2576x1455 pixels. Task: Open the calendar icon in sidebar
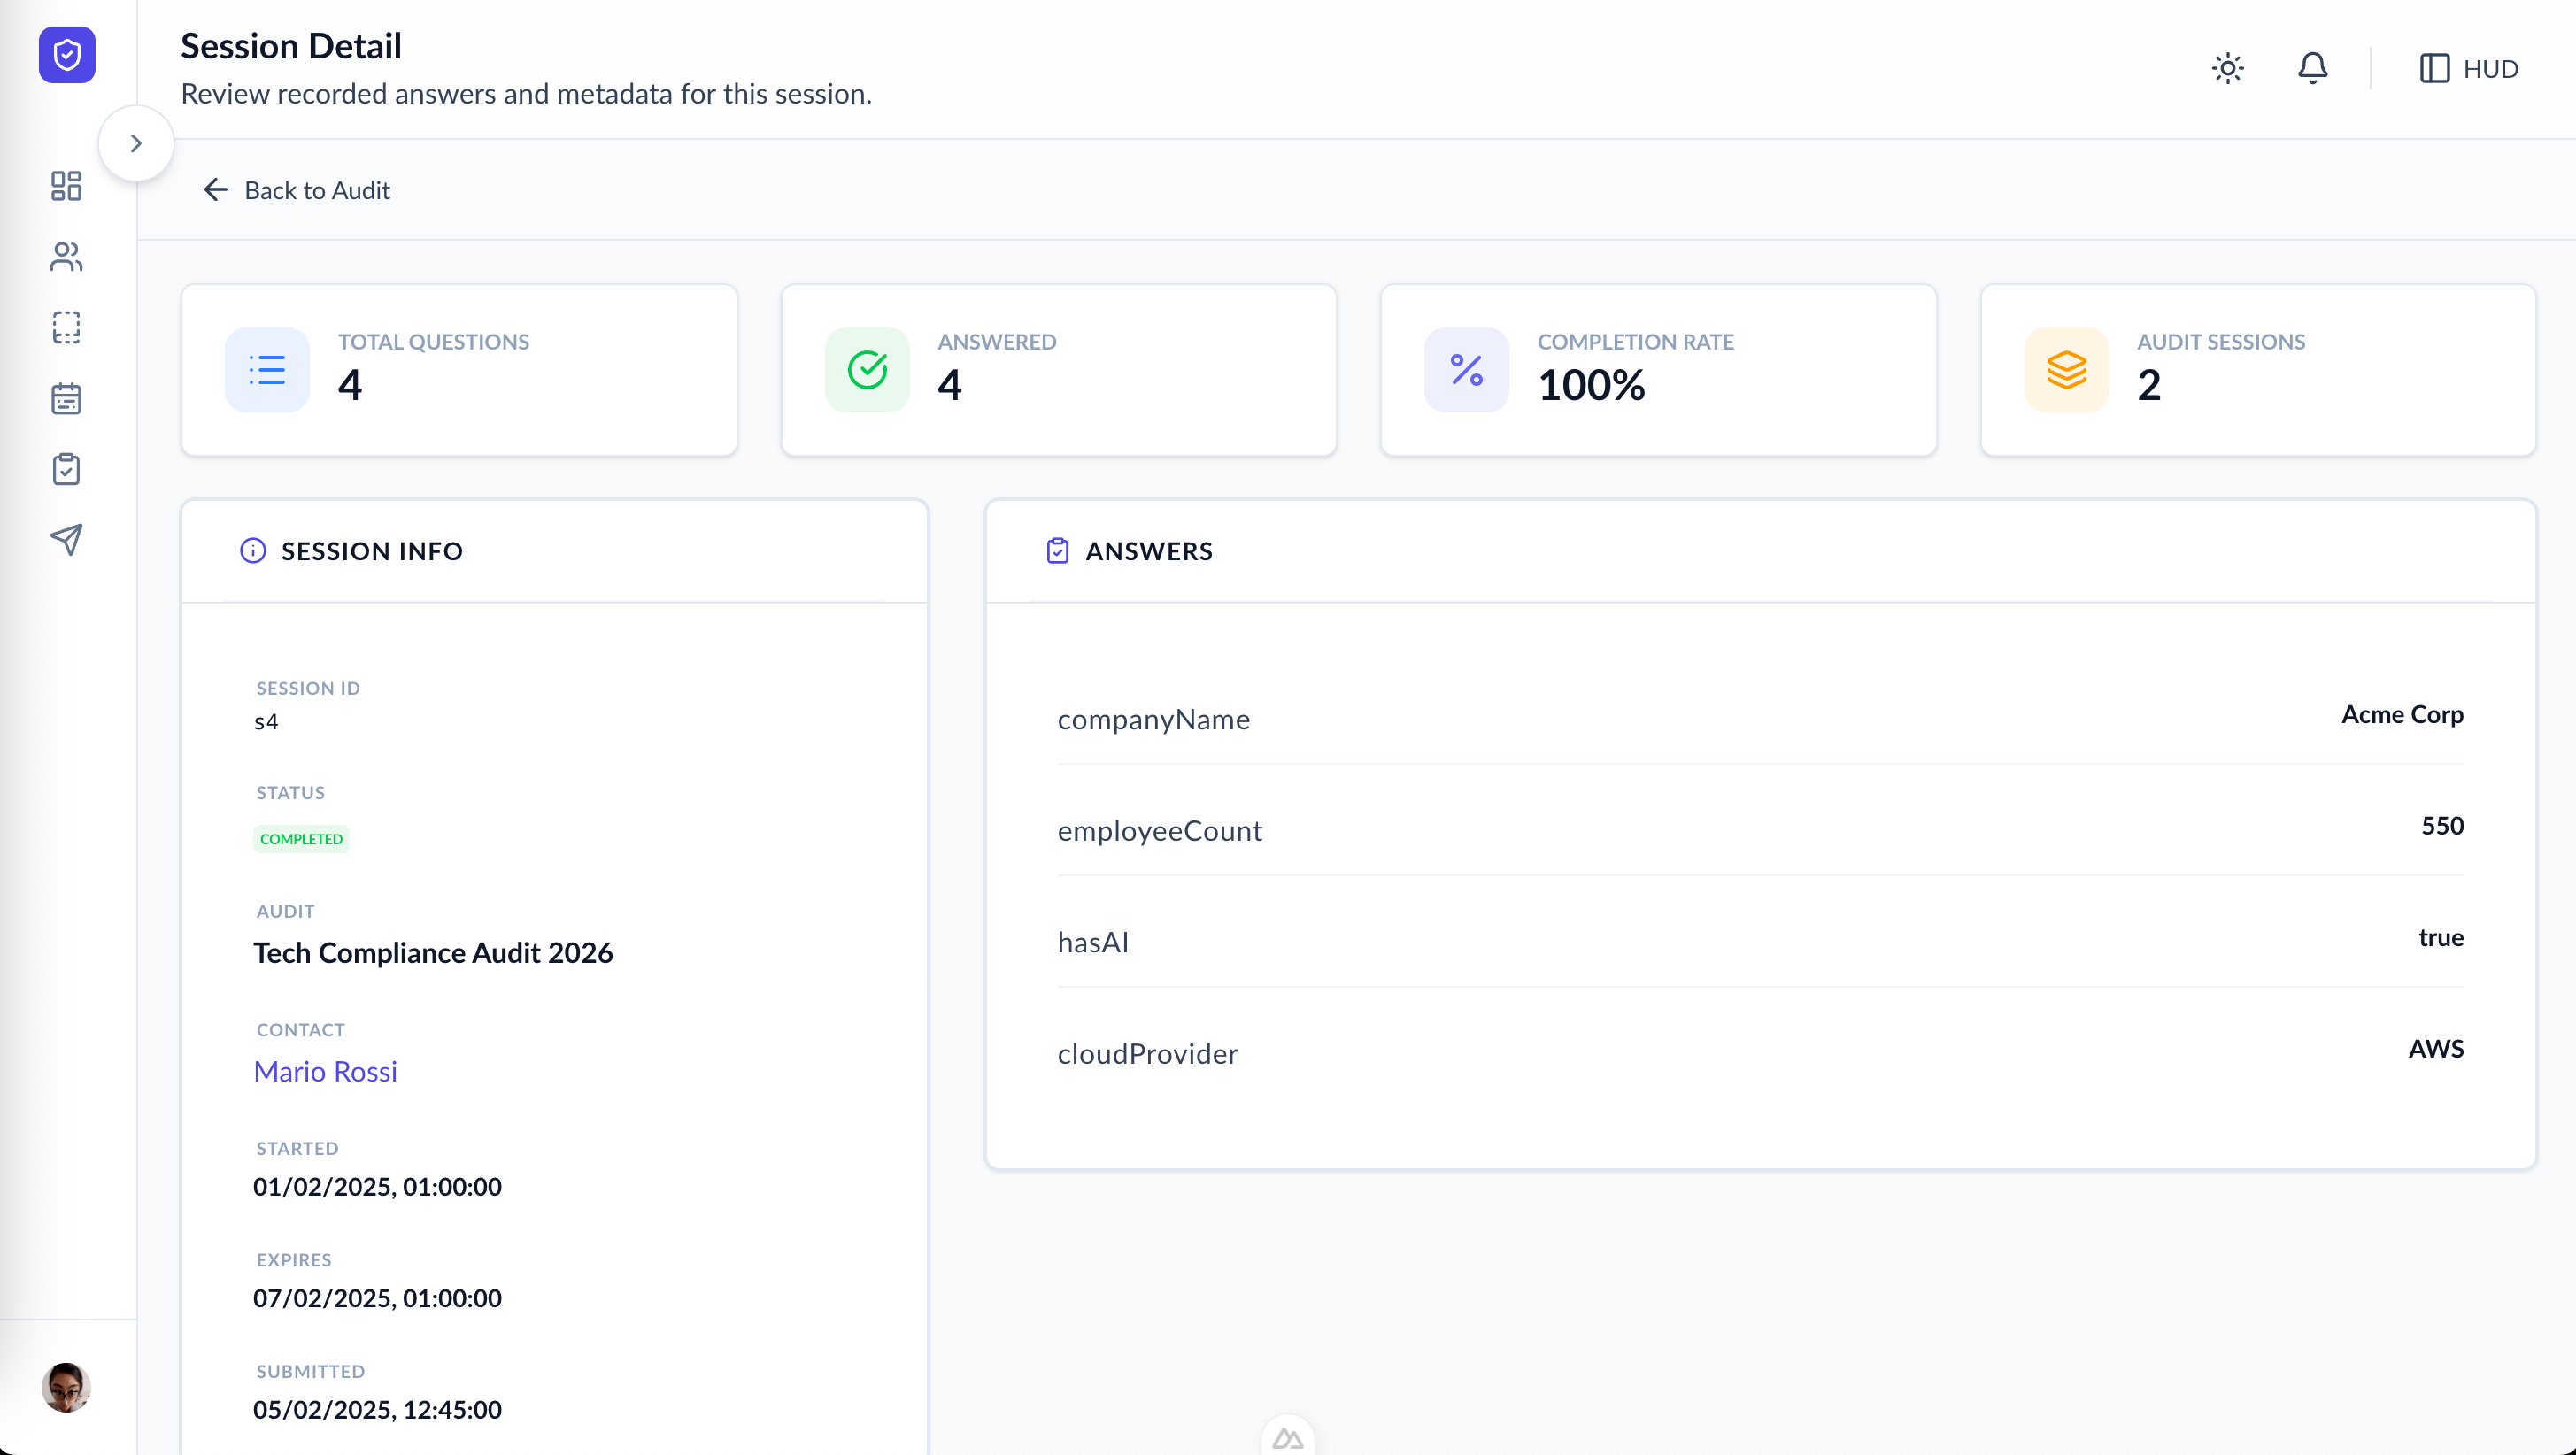point(66,399)
